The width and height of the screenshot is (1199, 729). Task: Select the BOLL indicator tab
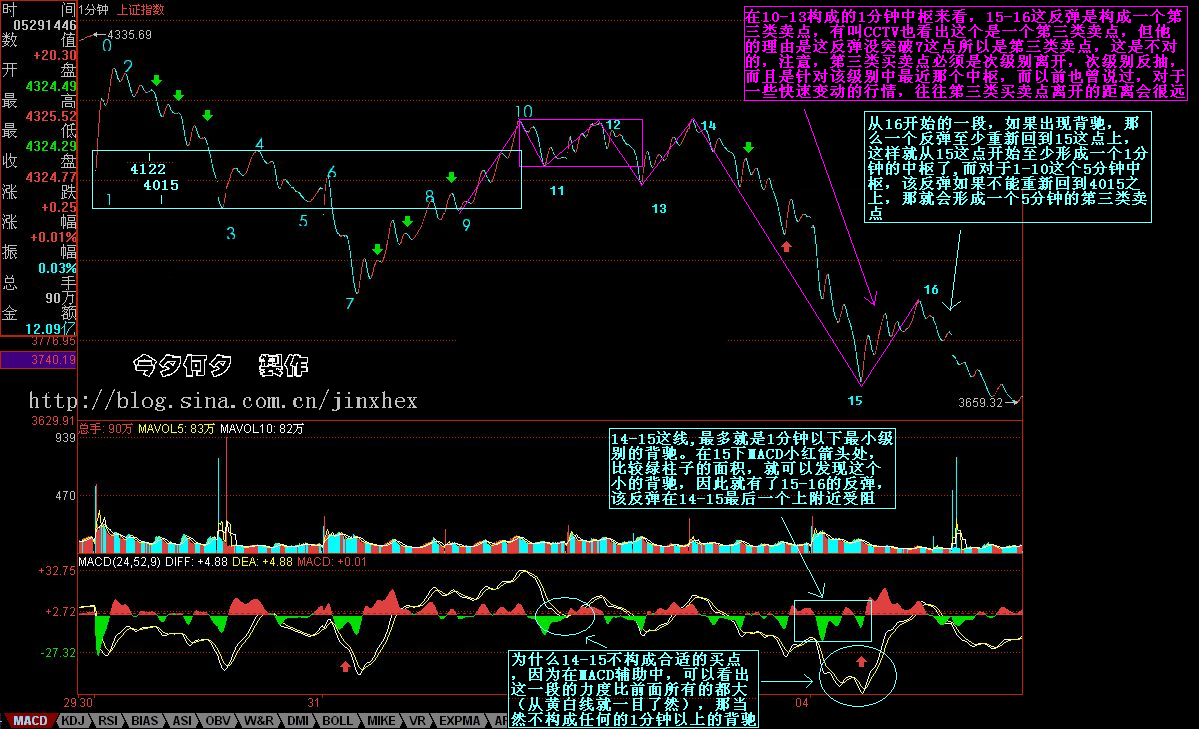coord(337,720)
